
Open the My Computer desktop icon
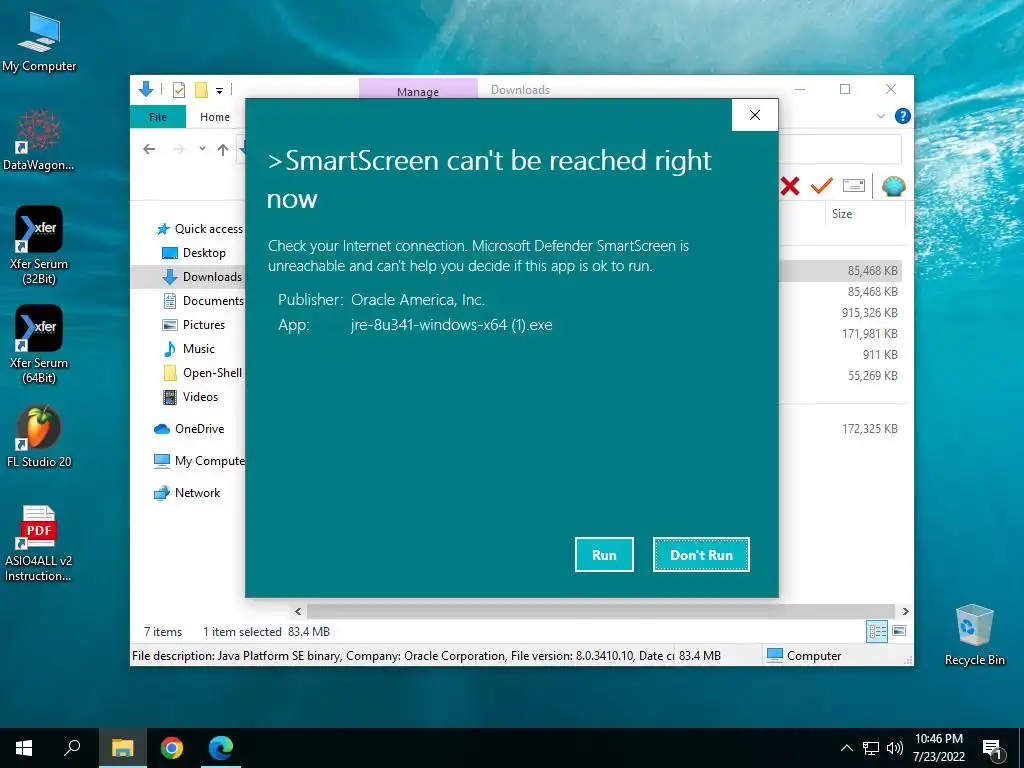click(x=39, y=42)
